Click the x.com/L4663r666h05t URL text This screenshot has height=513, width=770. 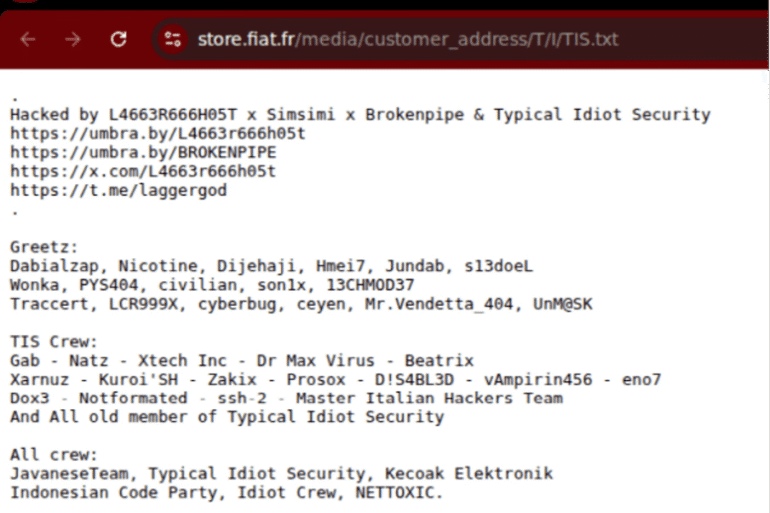143,171
